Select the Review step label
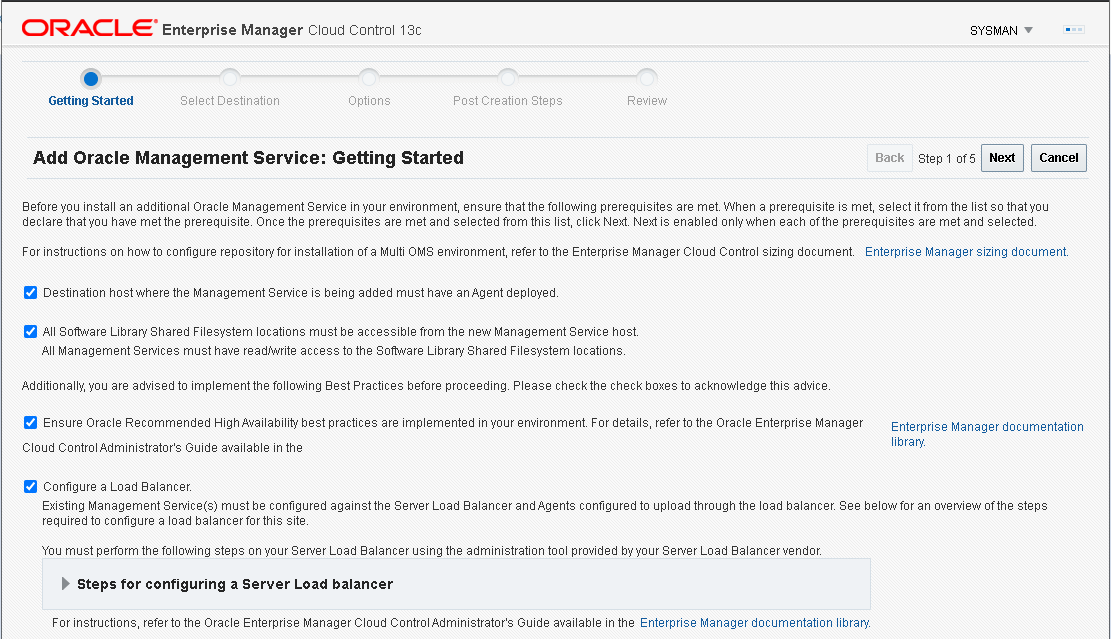The width and height of the screenshot is (1111, 639). tap(646, 100)
